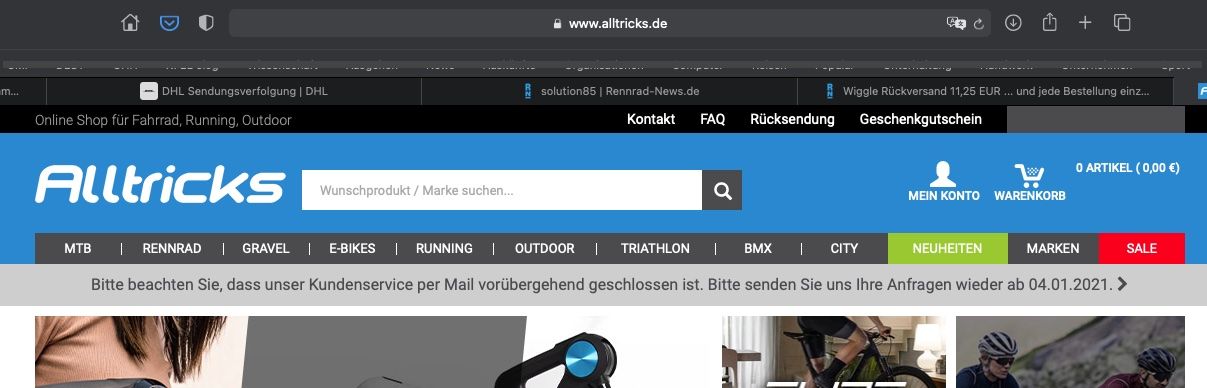Click the Kundenservice notice banner text
This screenshot has width=1207, height=388.
point(601,285)
